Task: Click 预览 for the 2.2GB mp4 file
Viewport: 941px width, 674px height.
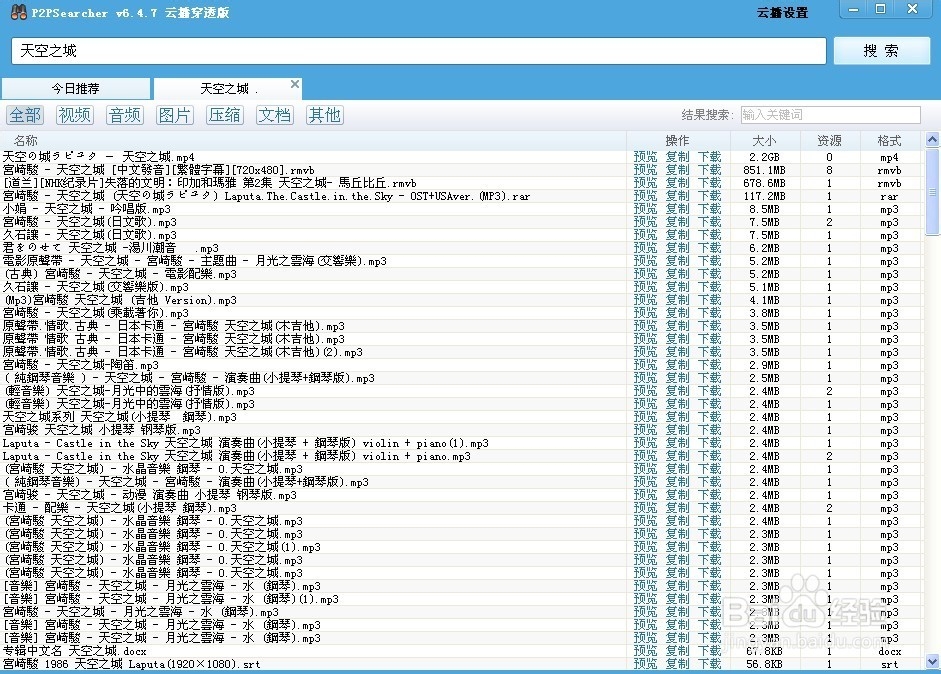Action: (x=645, y=157)
